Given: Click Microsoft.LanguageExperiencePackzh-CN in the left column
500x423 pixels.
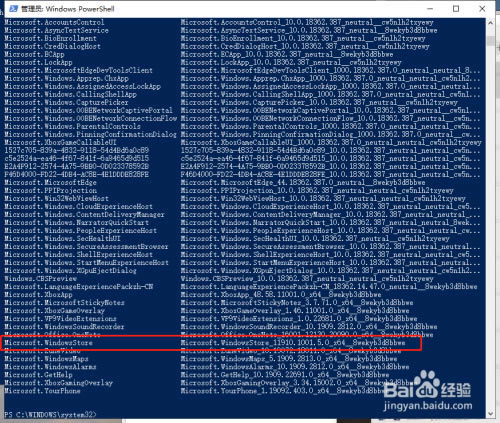Looking at the screenshot, I should pos(78,286).
